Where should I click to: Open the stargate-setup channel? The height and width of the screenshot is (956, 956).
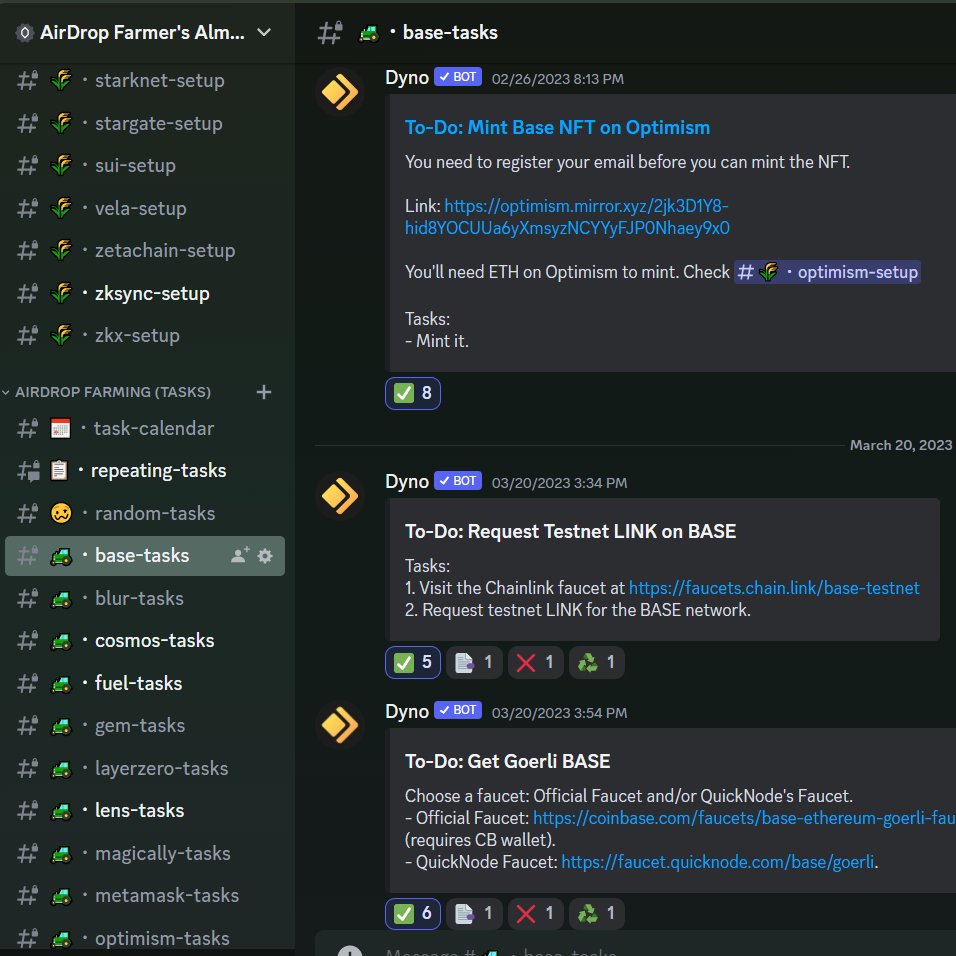pyautogui.click(x=145, y=123)
